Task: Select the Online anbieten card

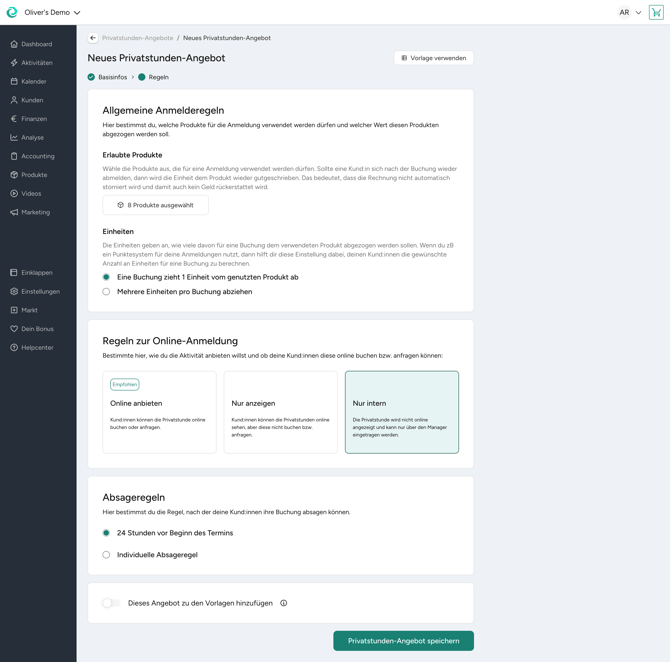Action: [x=159, y=412]
